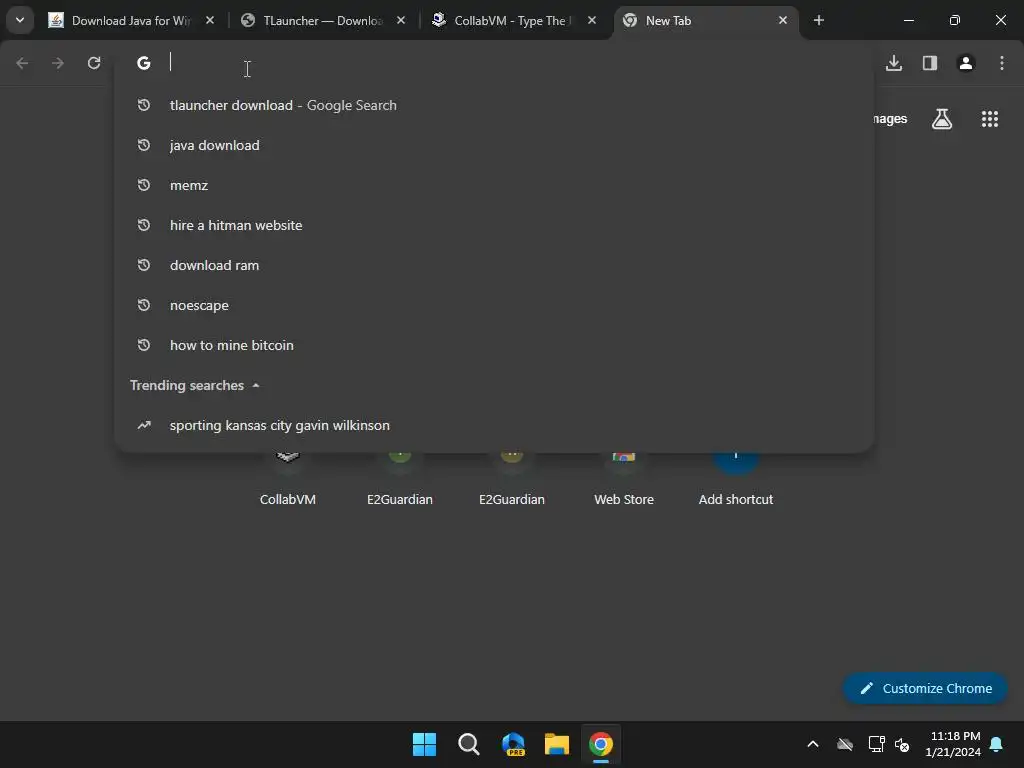Image resolution: width=1024 pixels, height=768 pixels.
Task: Show hidden system tray icons
Action: [x=813, y=744]
